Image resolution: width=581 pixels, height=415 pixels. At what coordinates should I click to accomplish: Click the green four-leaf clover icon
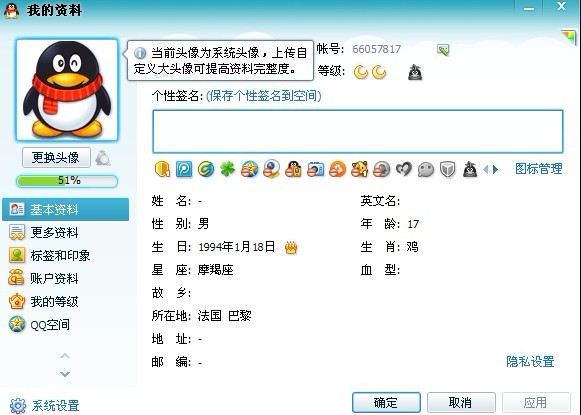[x=228, y=170]
